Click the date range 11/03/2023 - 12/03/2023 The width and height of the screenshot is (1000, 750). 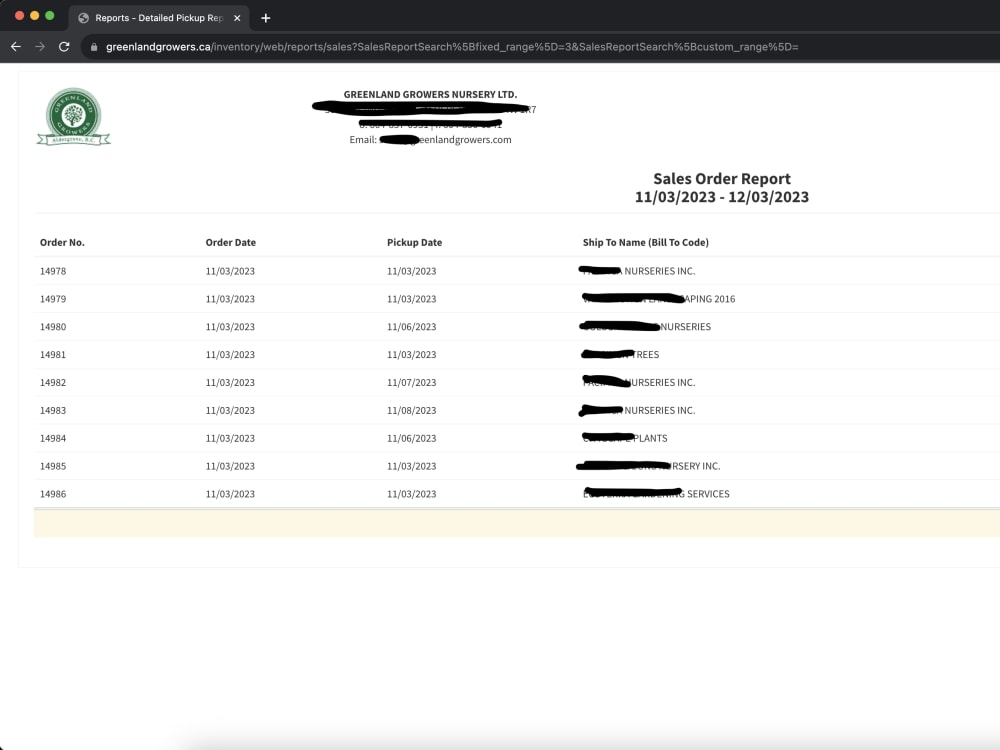pyautogui.click(x=722, y=197)
